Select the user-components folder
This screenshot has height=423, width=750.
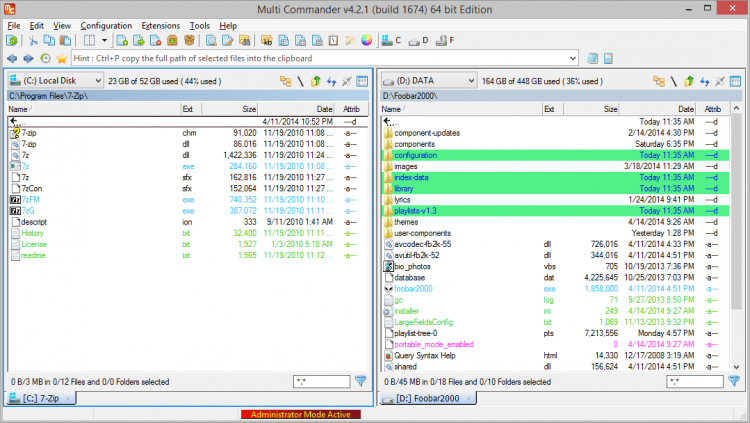coord(555,233)
